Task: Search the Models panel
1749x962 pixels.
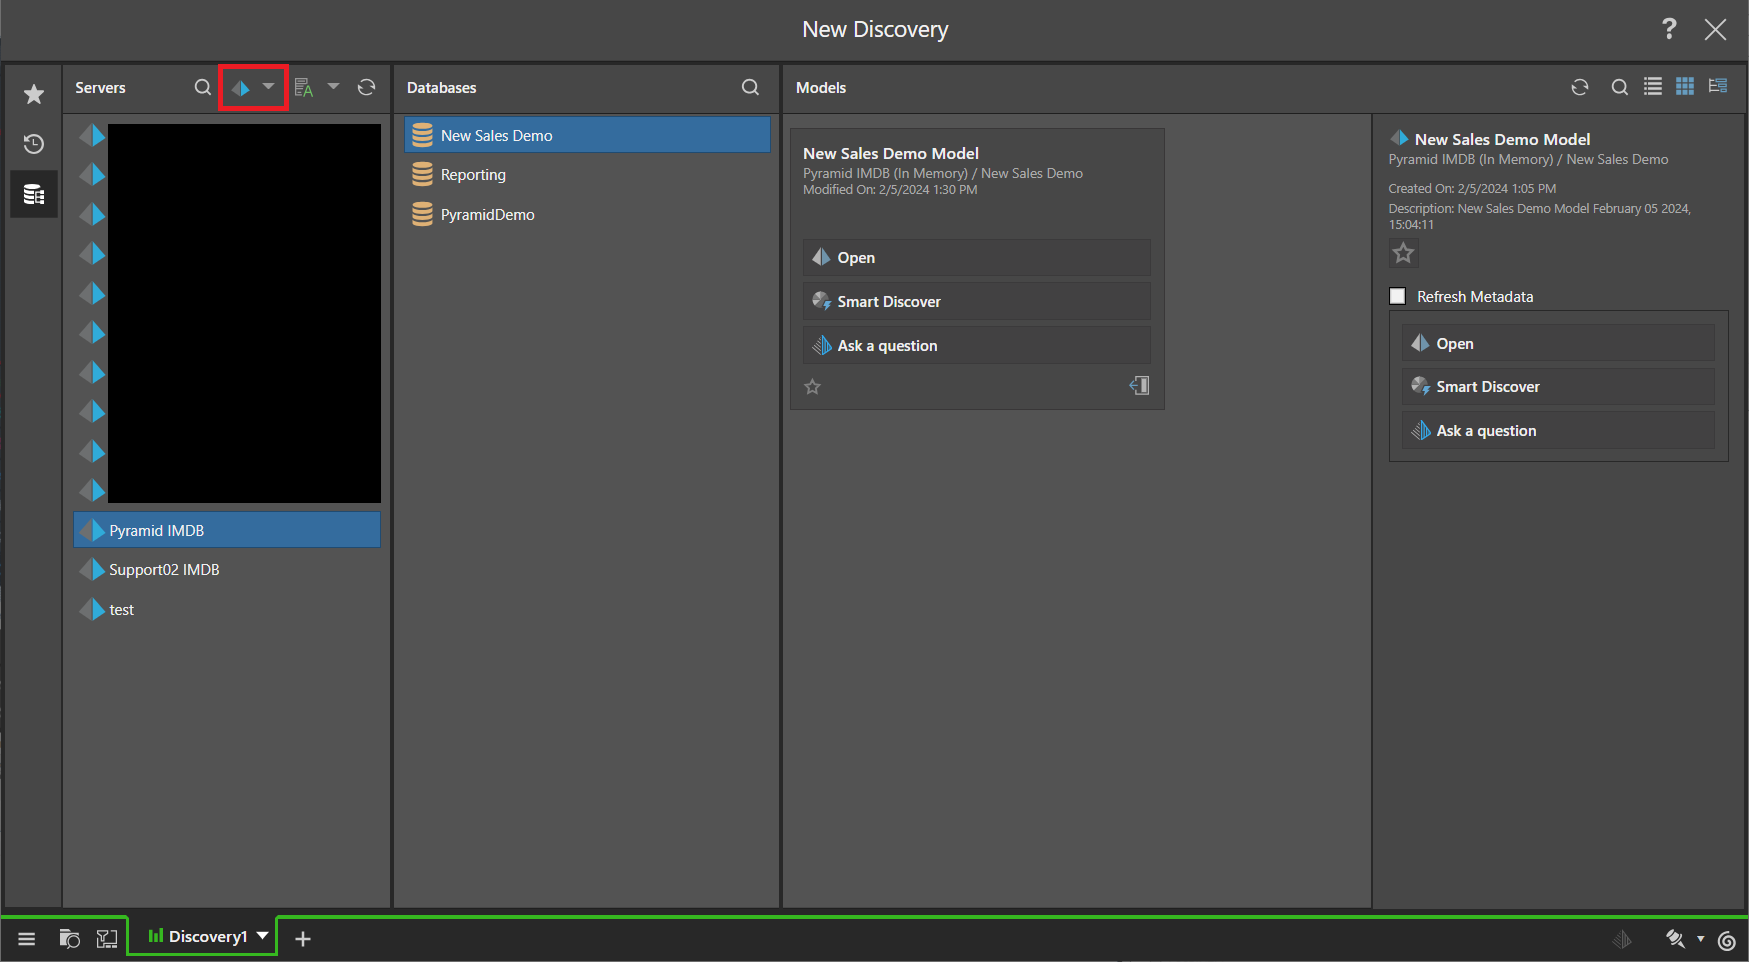Action: [x=1620, y=87]
